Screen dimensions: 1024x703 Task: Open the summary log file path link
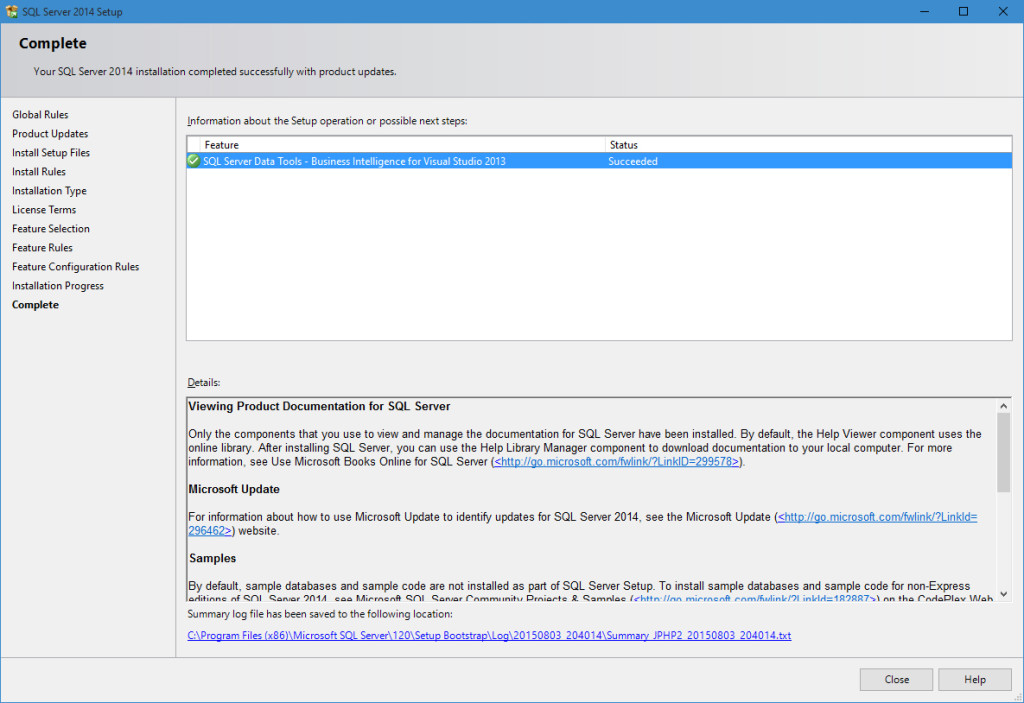(x=489, y=635)
